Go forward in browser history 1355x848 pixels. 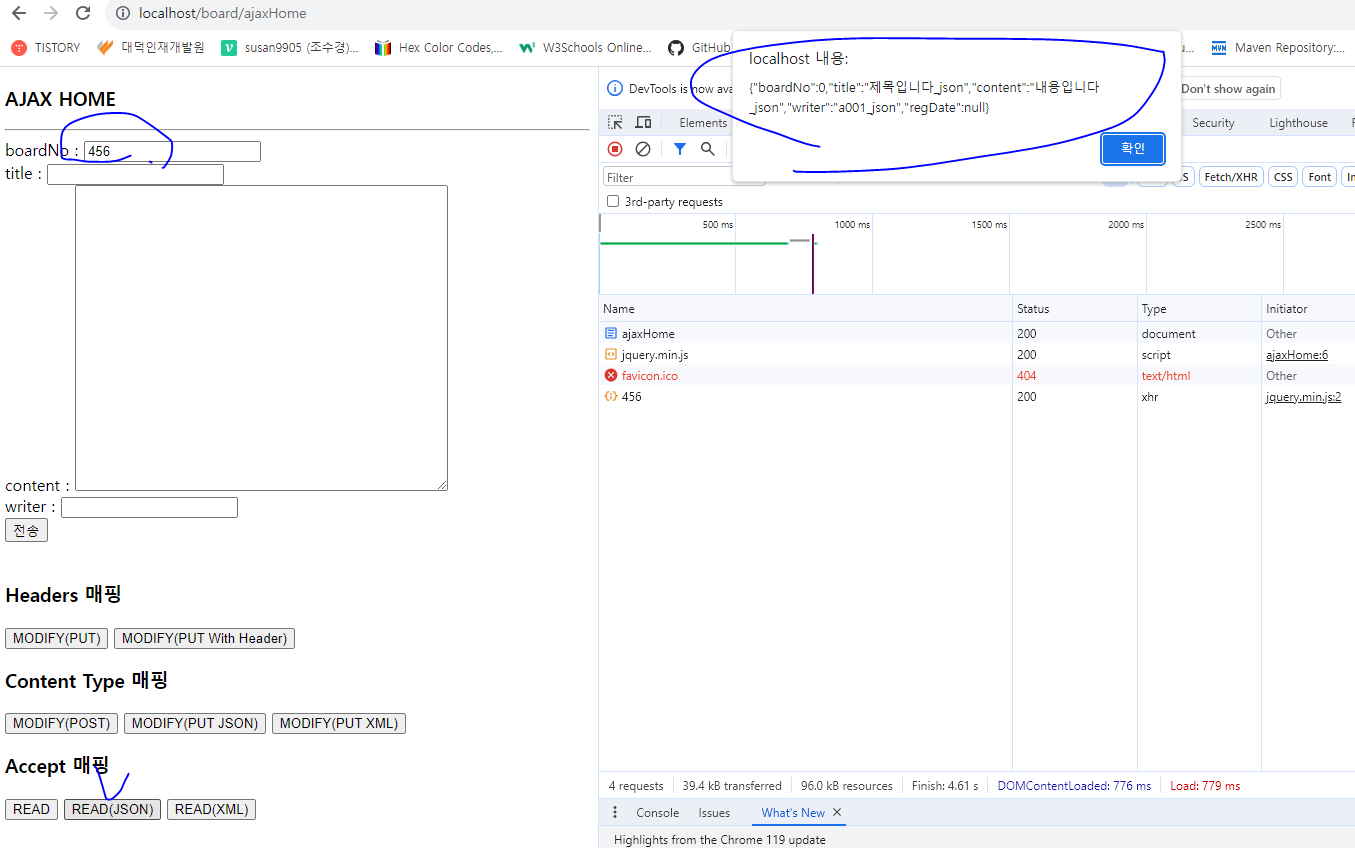tap(51, 14)
